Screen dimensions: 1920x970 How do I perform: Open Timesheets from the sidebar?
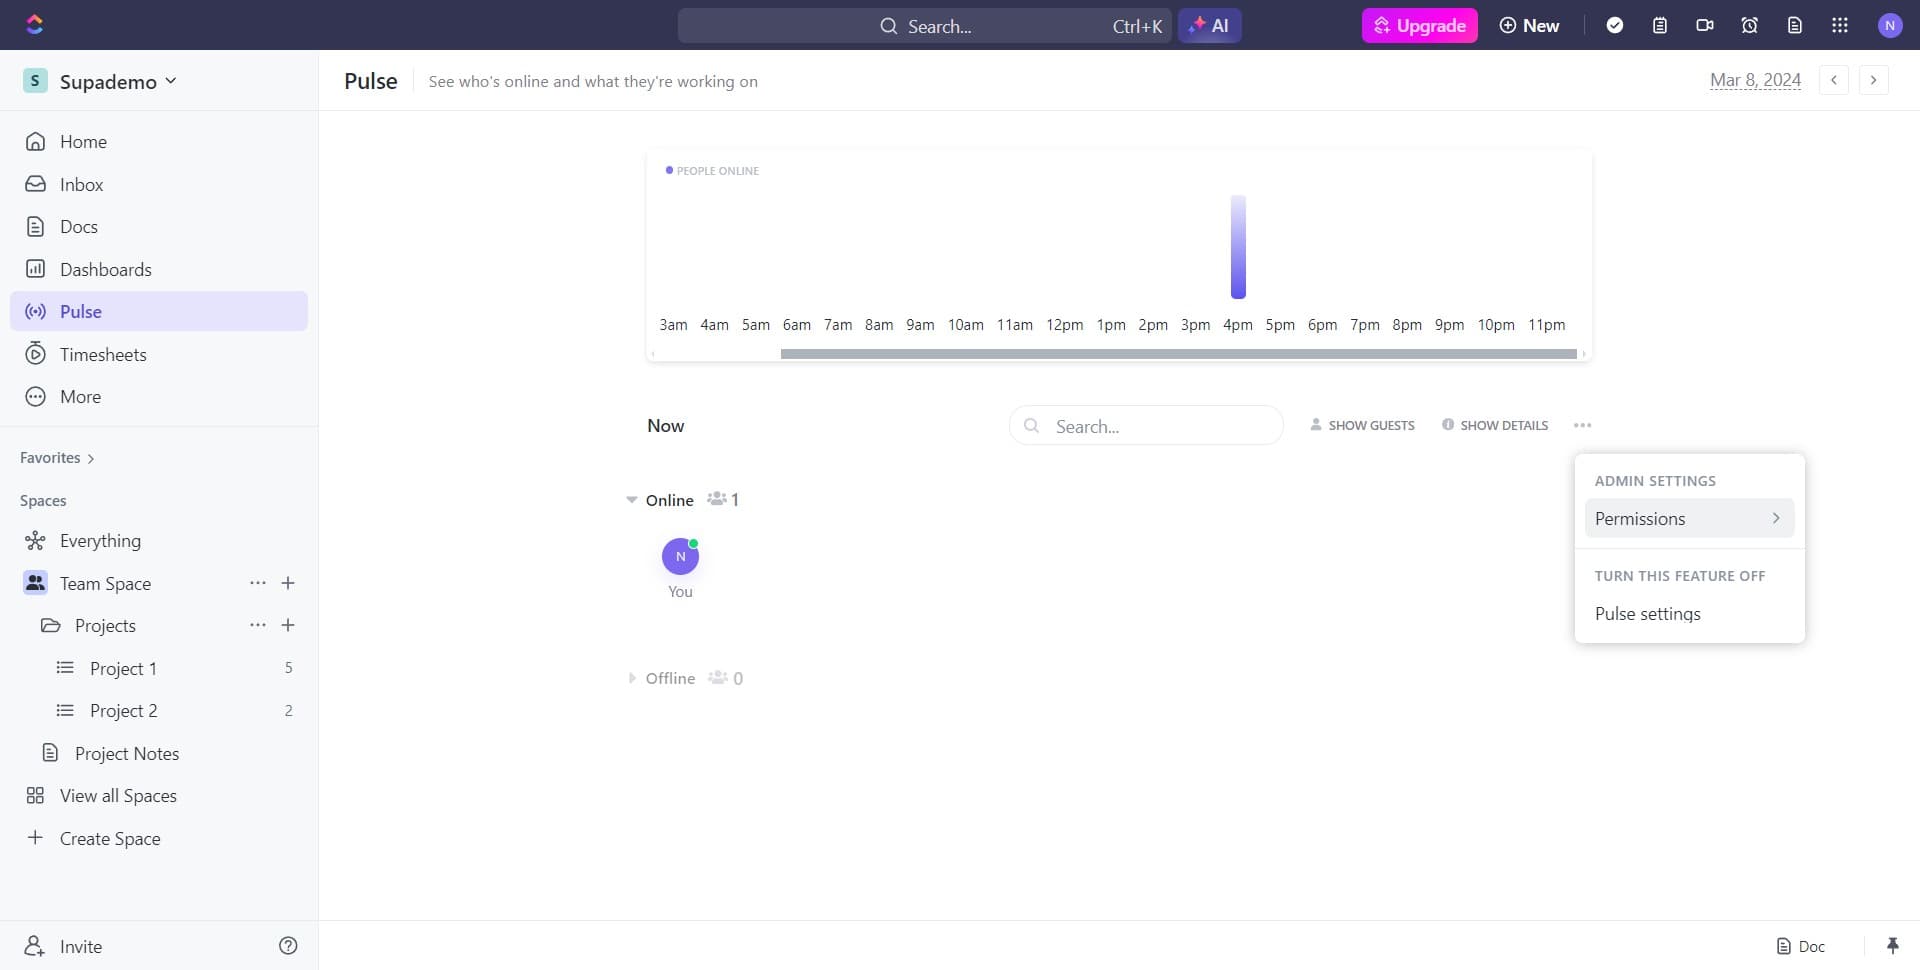tap(101, 353)
